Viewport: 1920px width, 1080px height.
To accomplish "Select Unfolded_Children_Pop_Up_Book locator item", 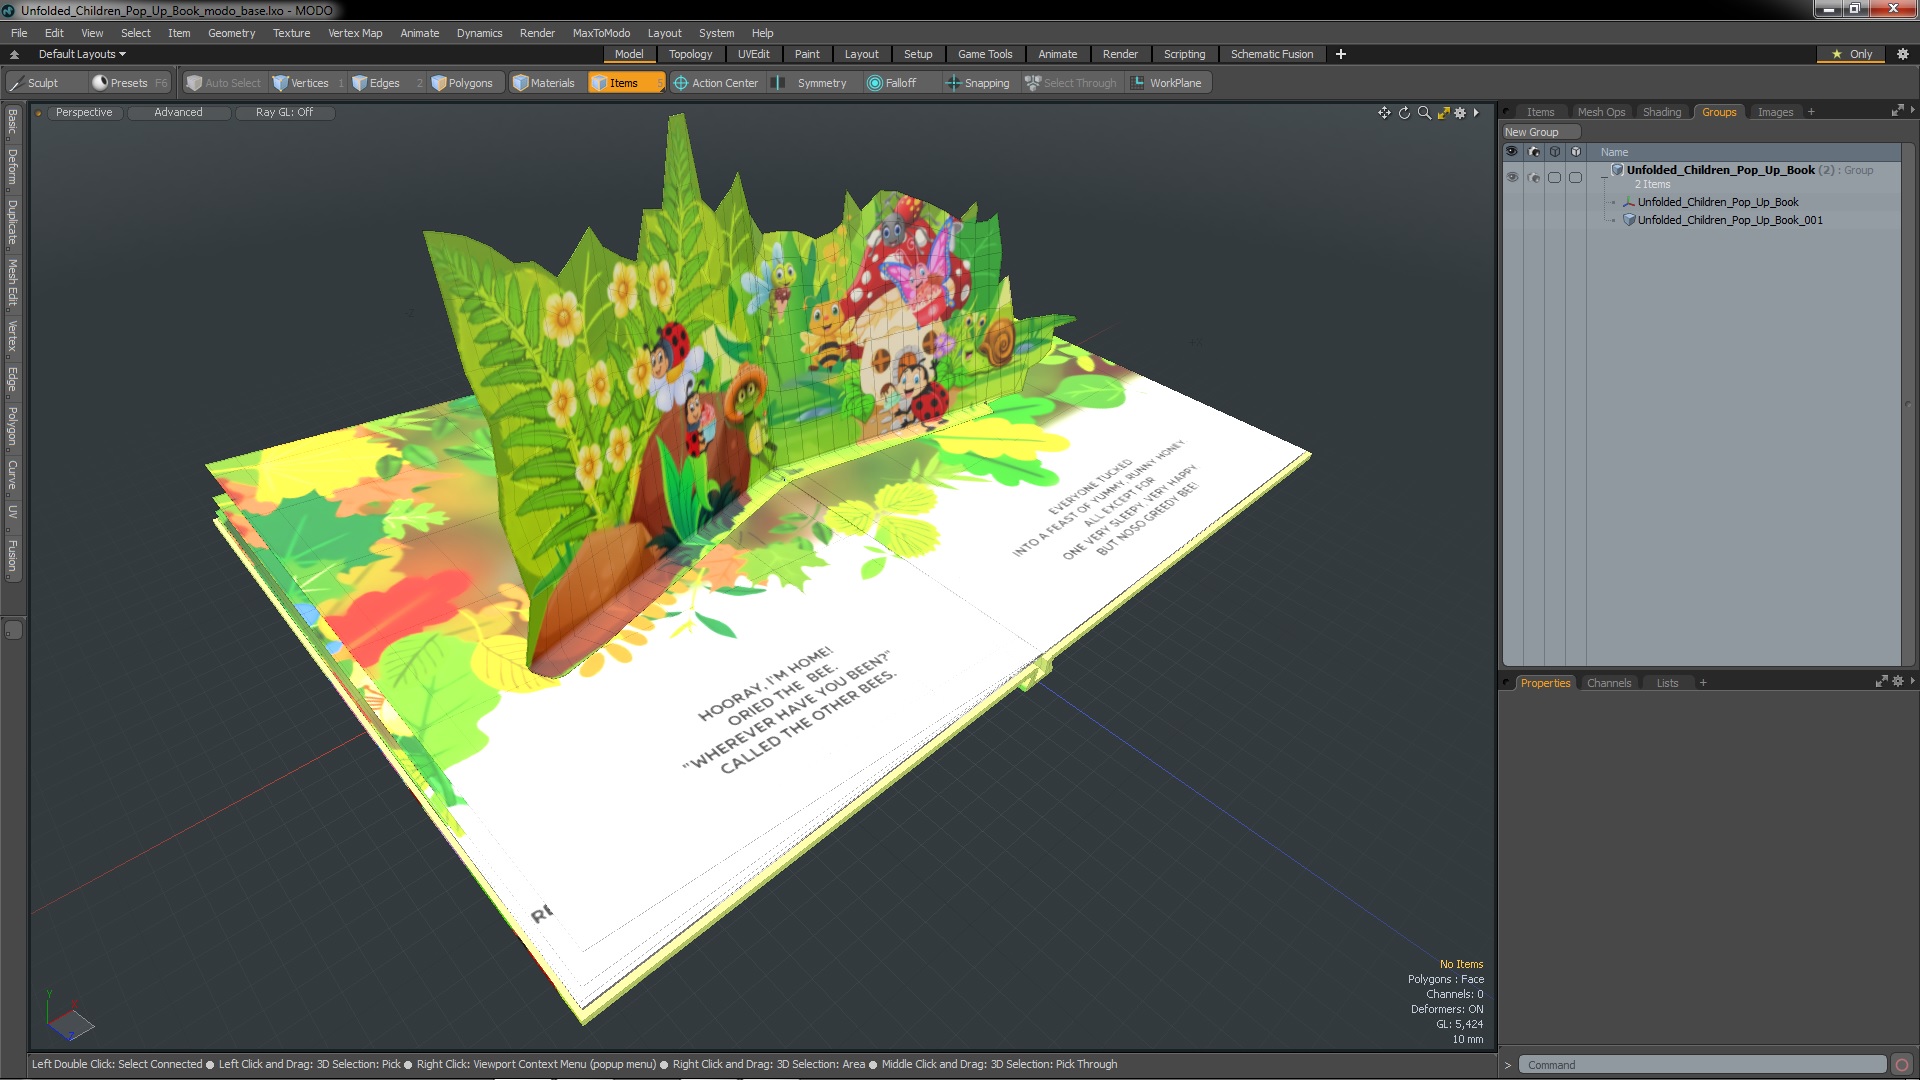I will tap(1716, 202).
